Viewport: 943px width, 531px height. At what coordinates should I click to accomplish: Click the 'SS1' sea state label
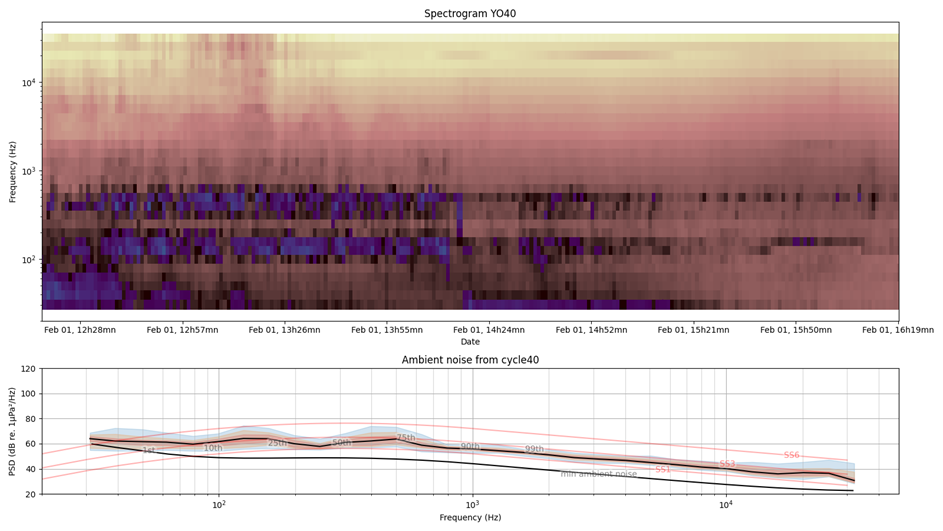tap(663, 469)
